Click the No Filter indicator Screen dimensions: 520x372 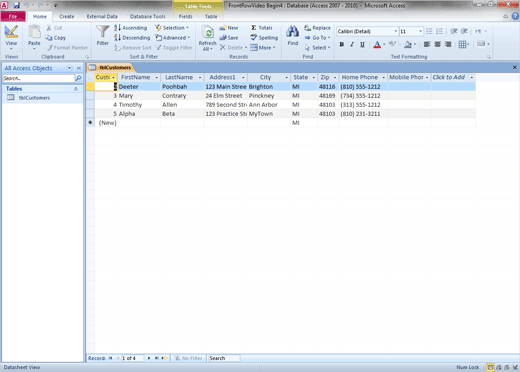pos(189,358)
